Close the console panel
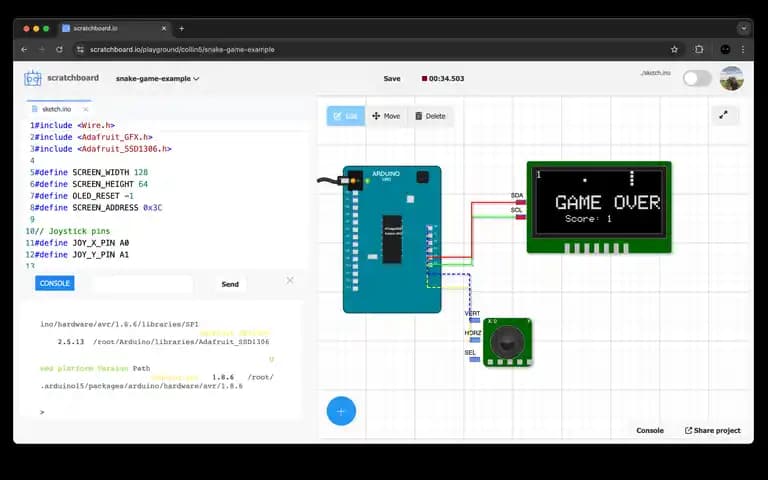 tap(290, 280)
